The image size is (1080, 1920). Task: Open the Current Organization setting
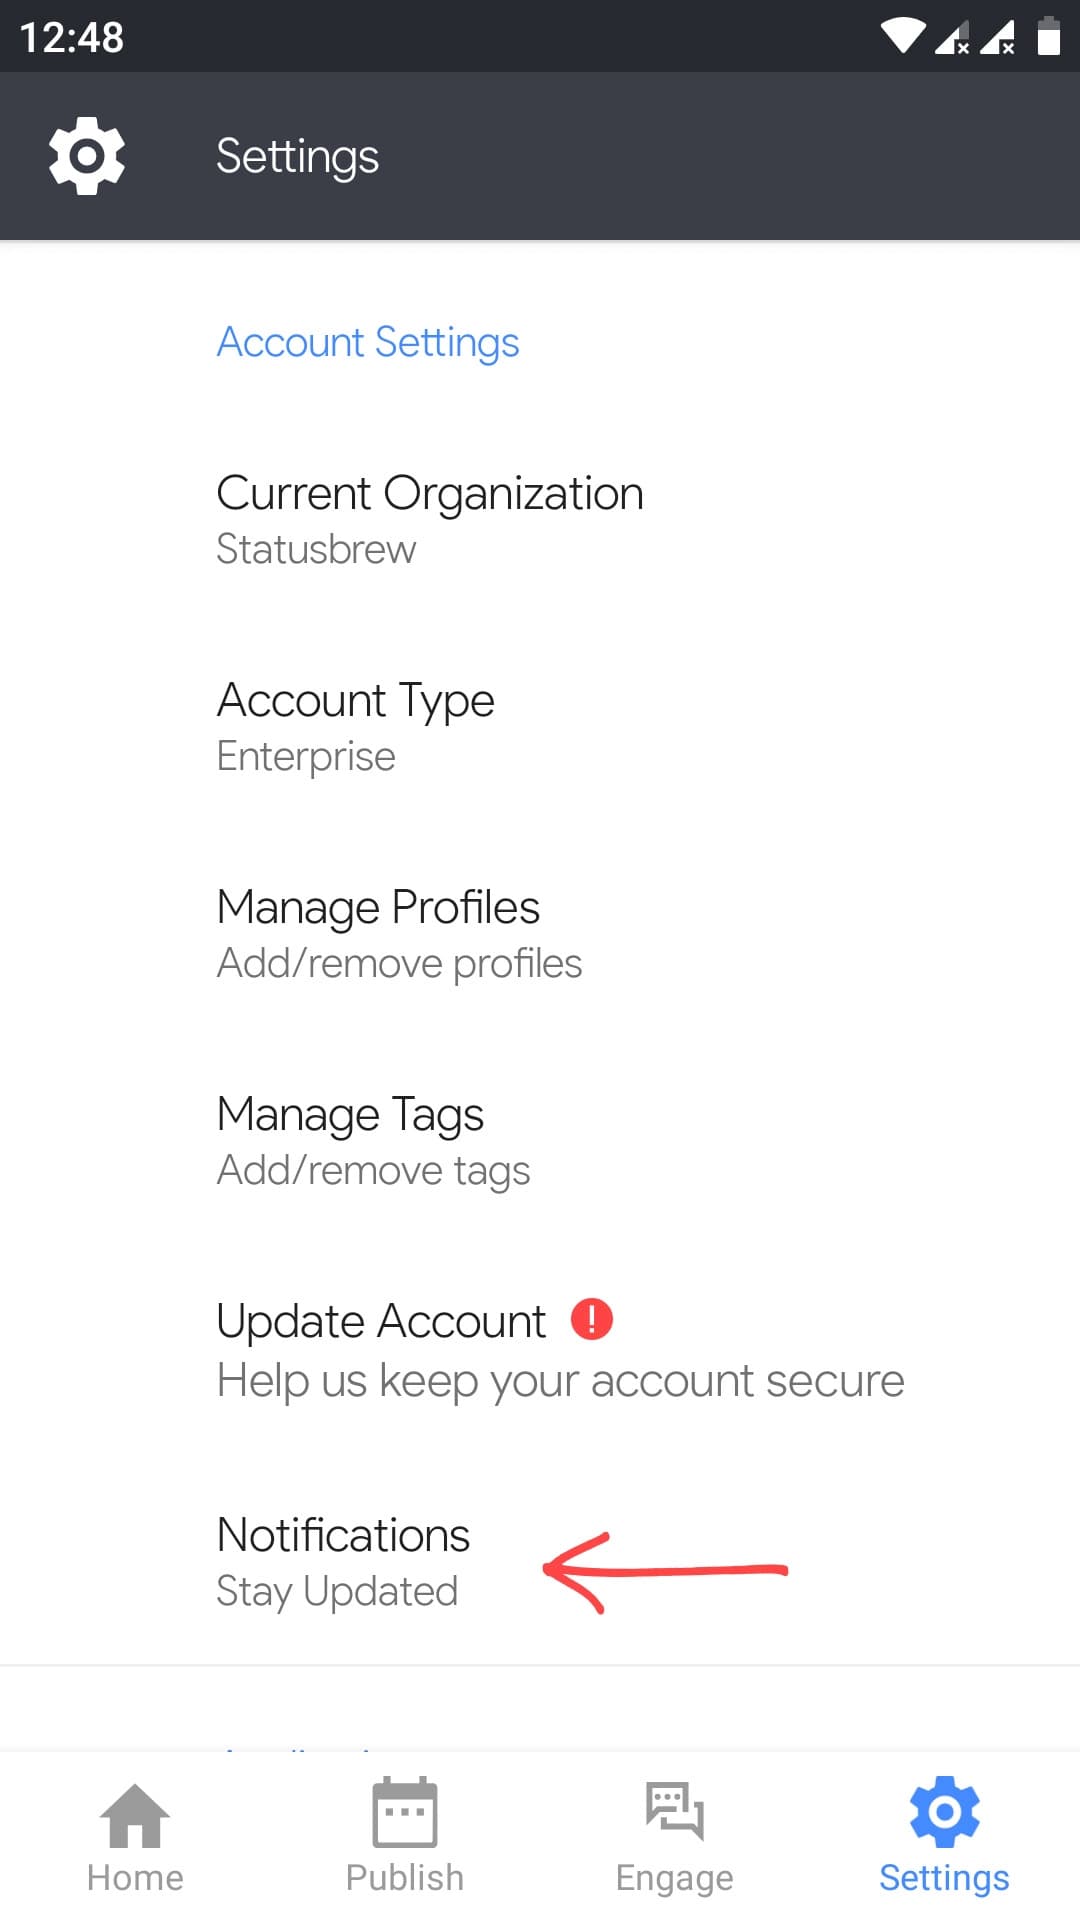coord(430,520)
